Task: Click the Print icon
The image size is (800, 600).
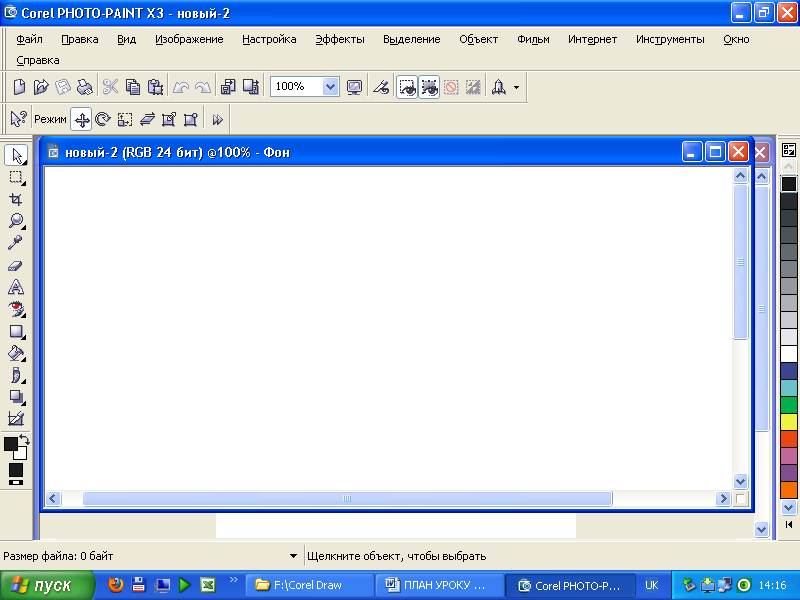Action: pos(85,87)
